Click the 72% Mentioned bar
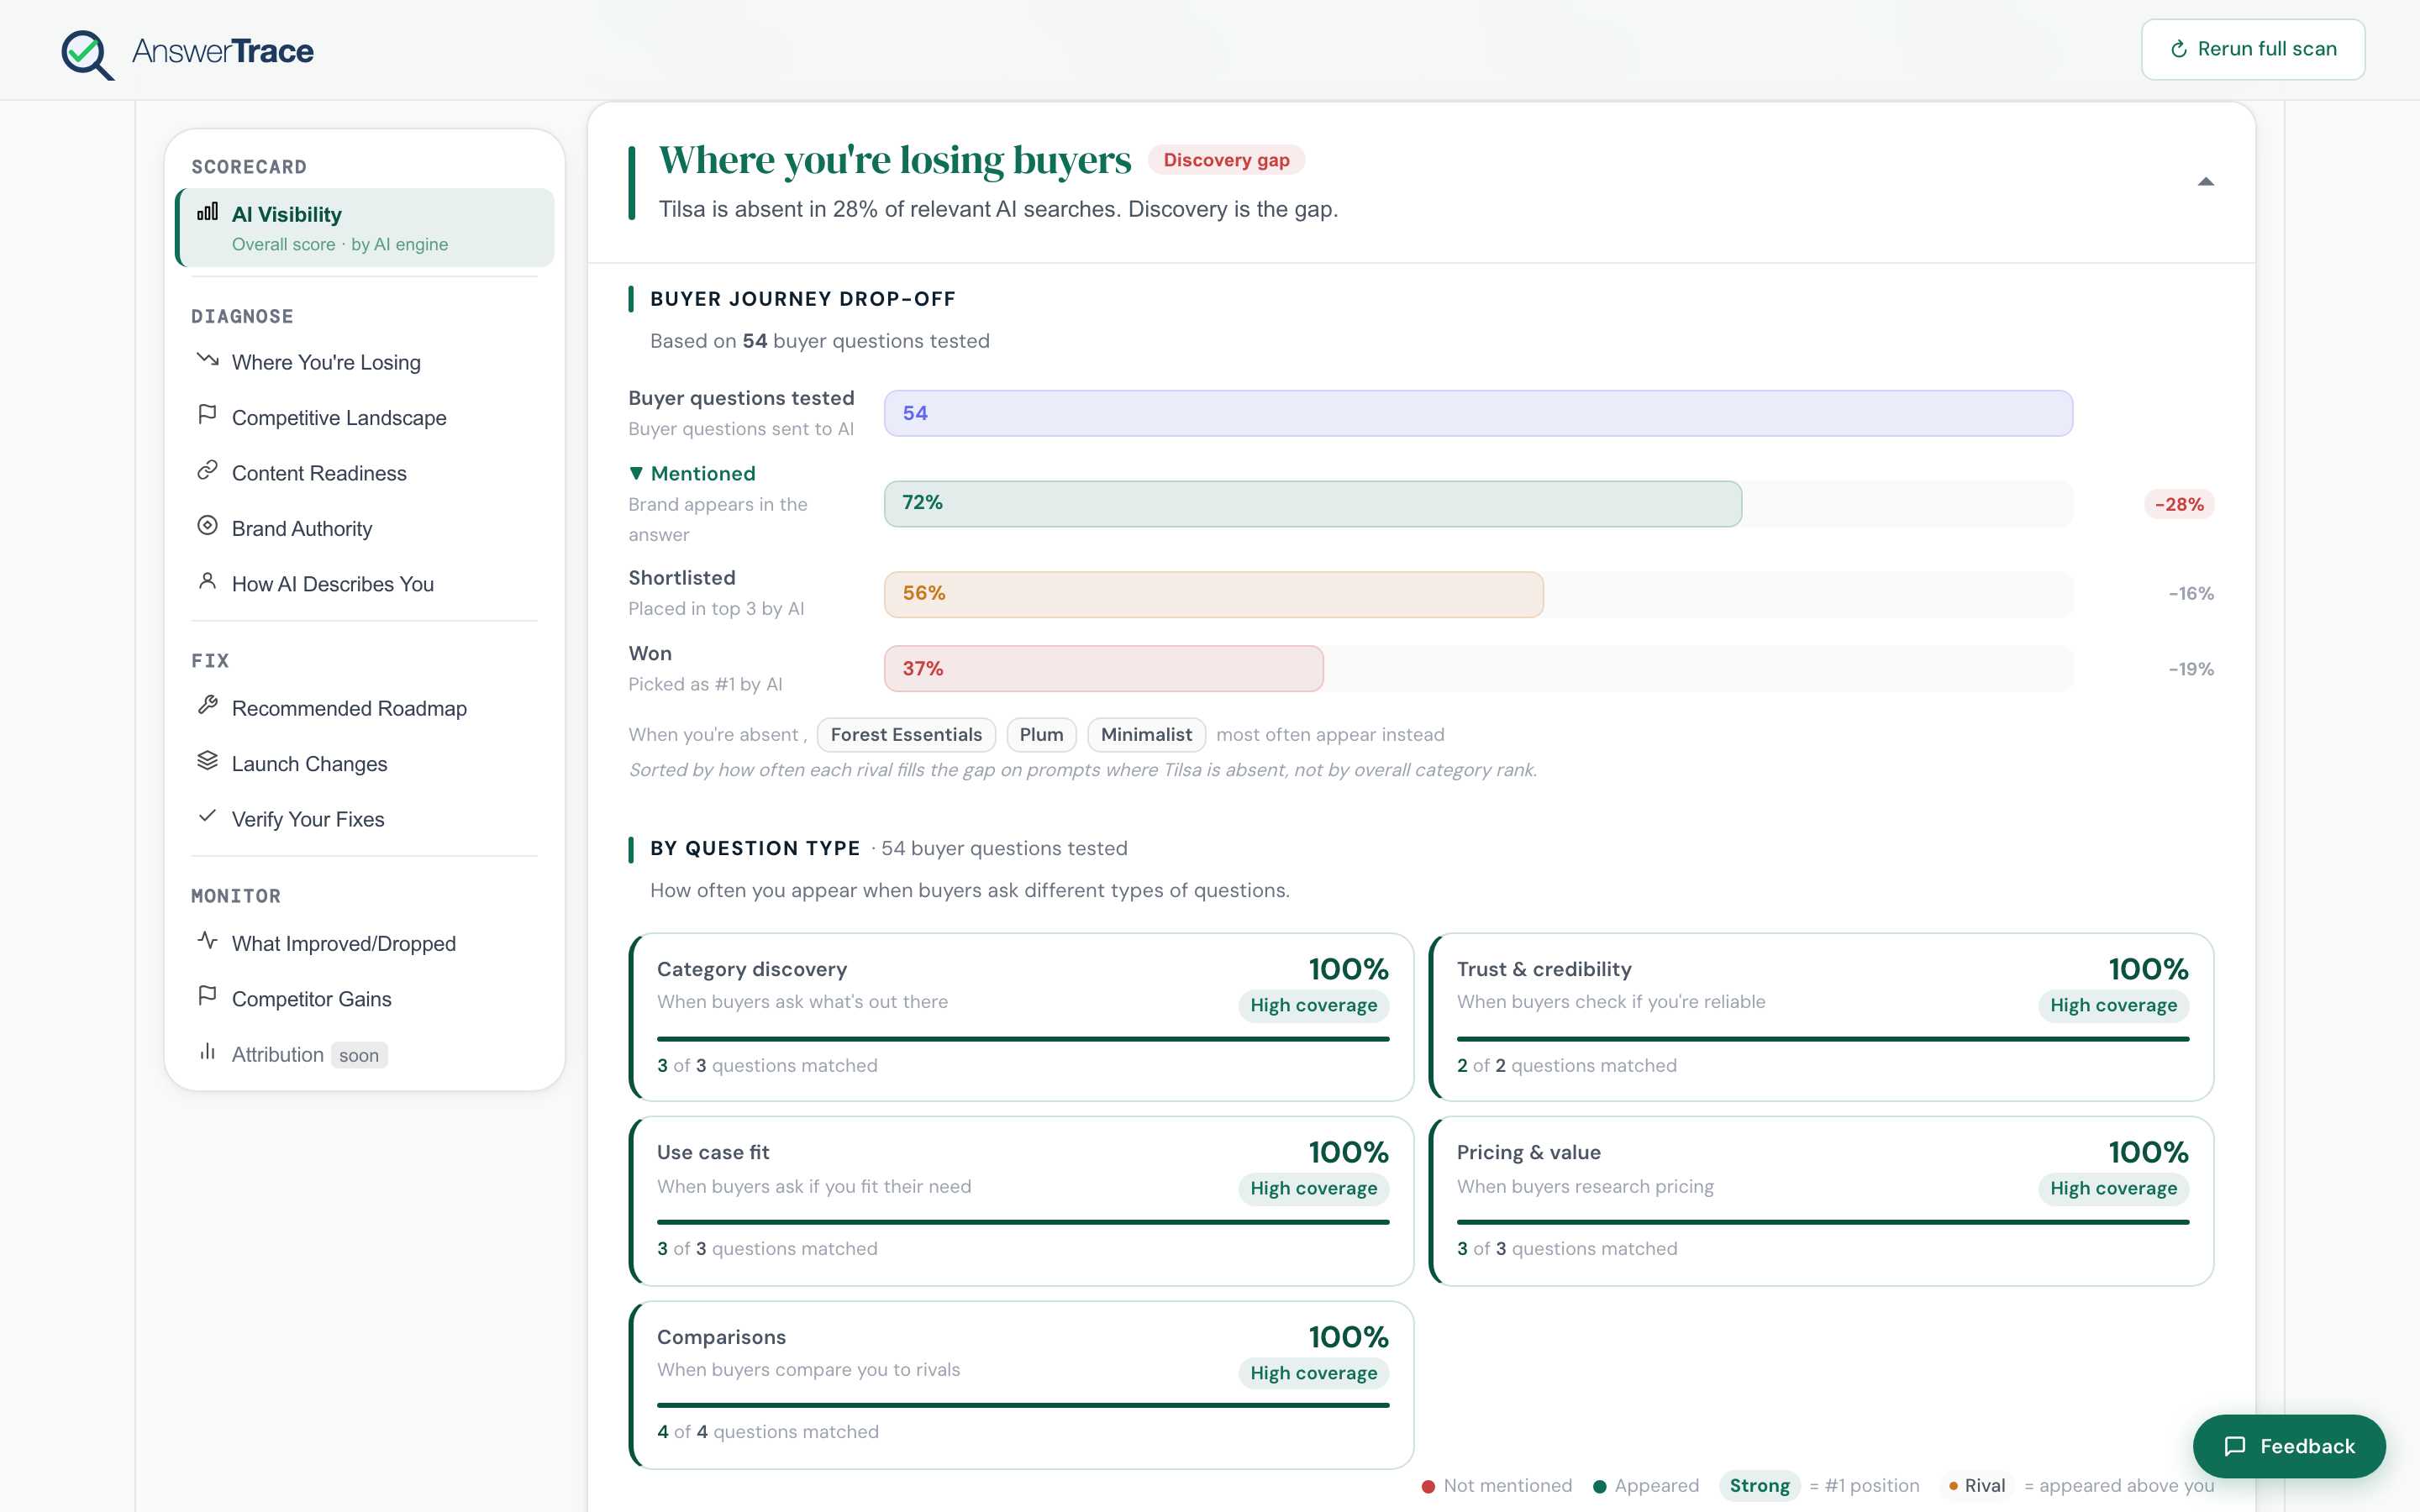The image size is (2420, 1512). coord(1312,503)
